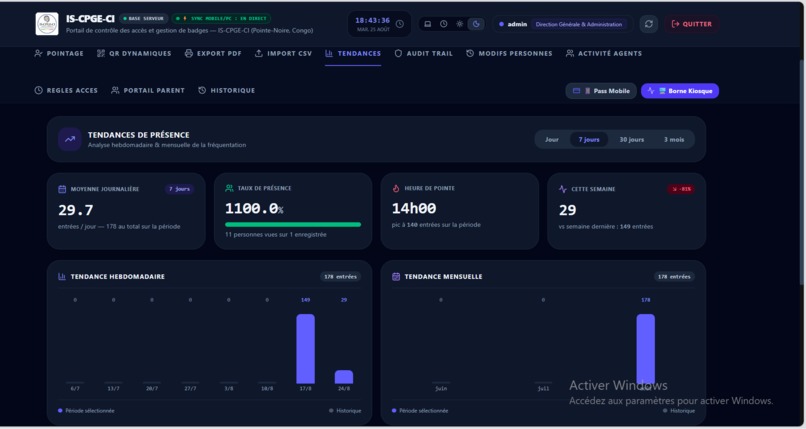Image resolution: width=806 pixels, height=429 pixels.
Task: Click the green presence rate progress bar
Action: (x=293, y=225)
